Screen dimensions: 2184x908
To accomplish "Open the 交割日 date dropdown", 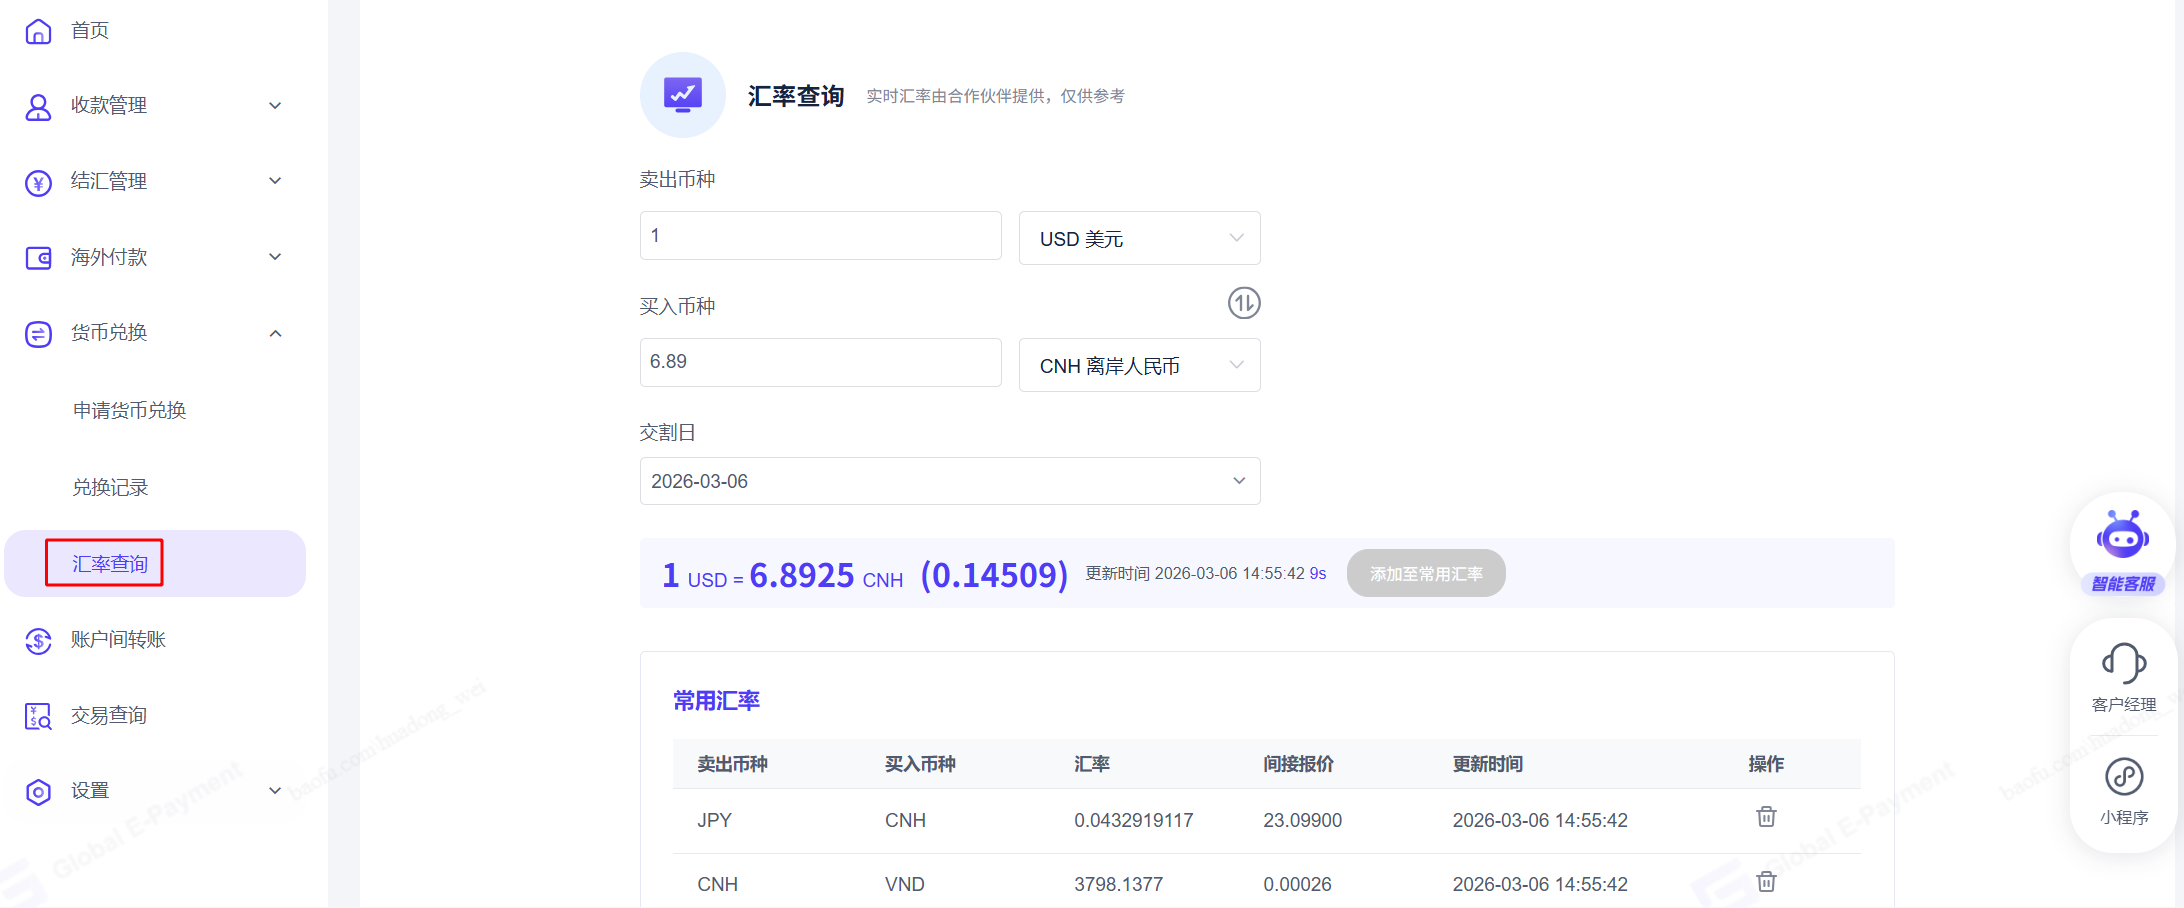I will 949,481.
